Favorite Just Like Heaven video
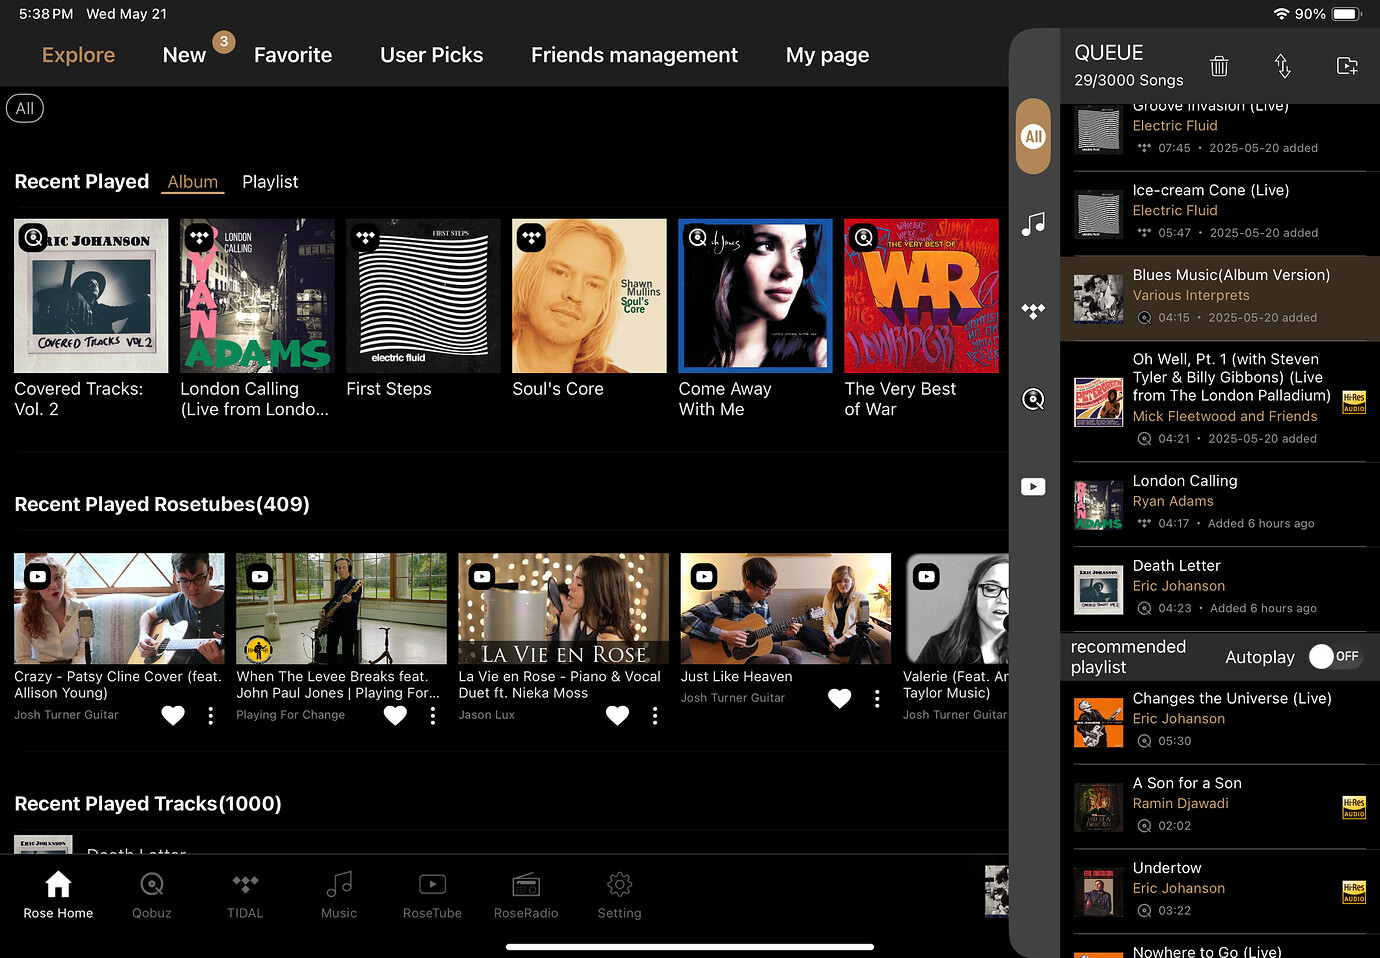The image size is (1380, 958). [x=839, y=698]
